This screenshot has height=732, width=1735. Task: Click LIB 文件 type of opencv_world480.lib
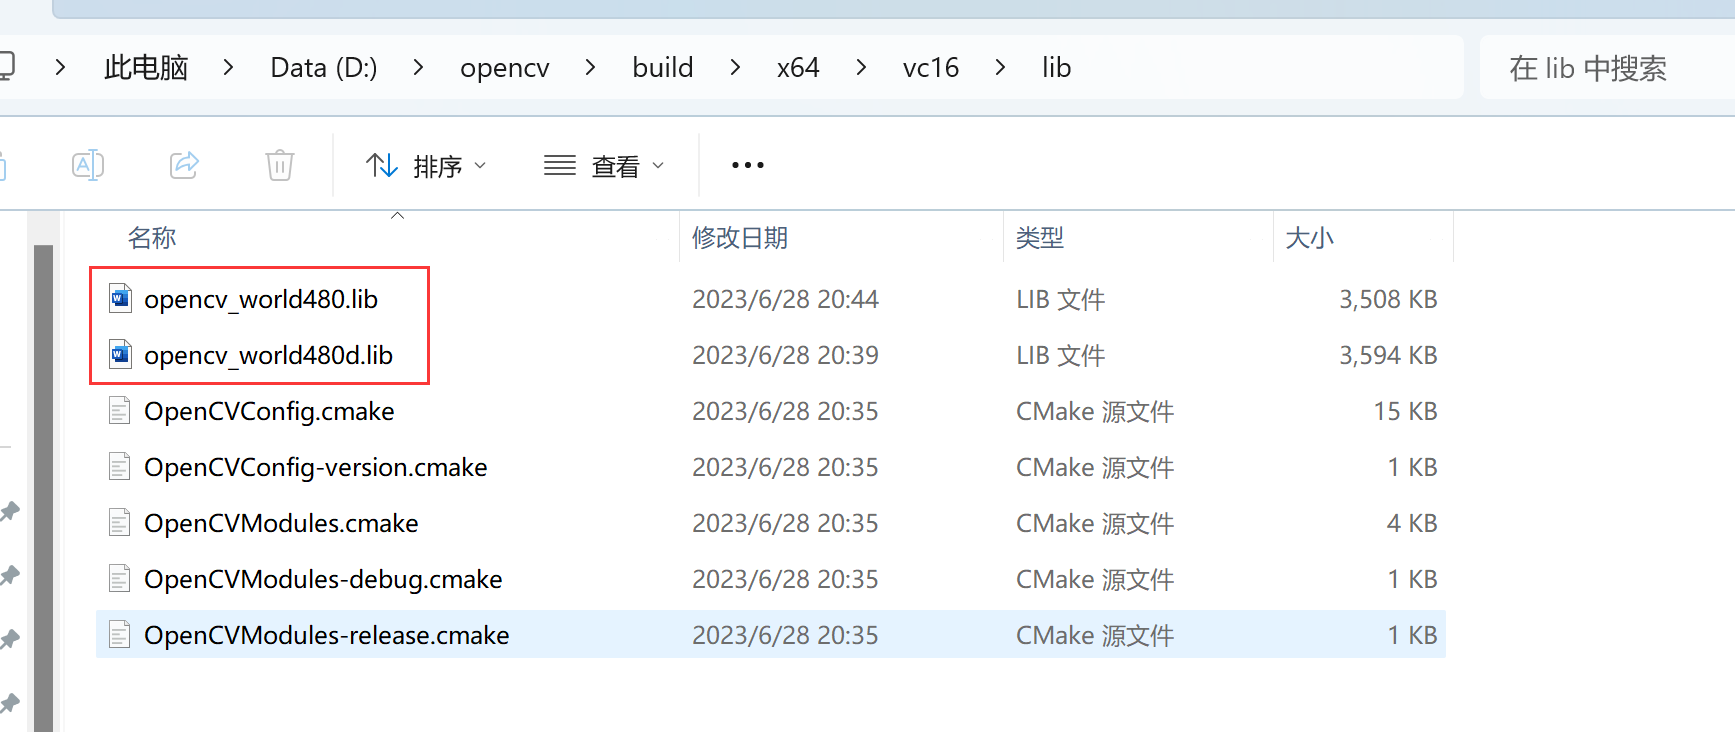coord(1060,299)
